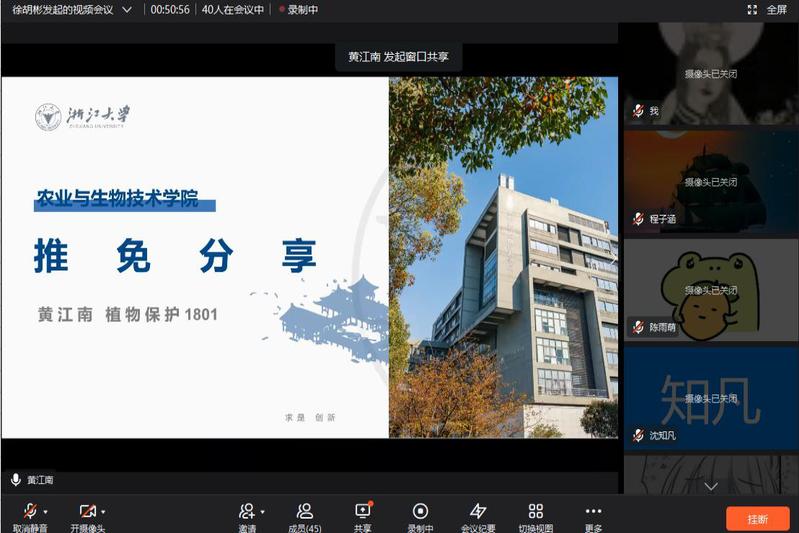Screen dimensions: 799x533
Task: Click the 40人在会议中 participant count
Action: [233, 10]
